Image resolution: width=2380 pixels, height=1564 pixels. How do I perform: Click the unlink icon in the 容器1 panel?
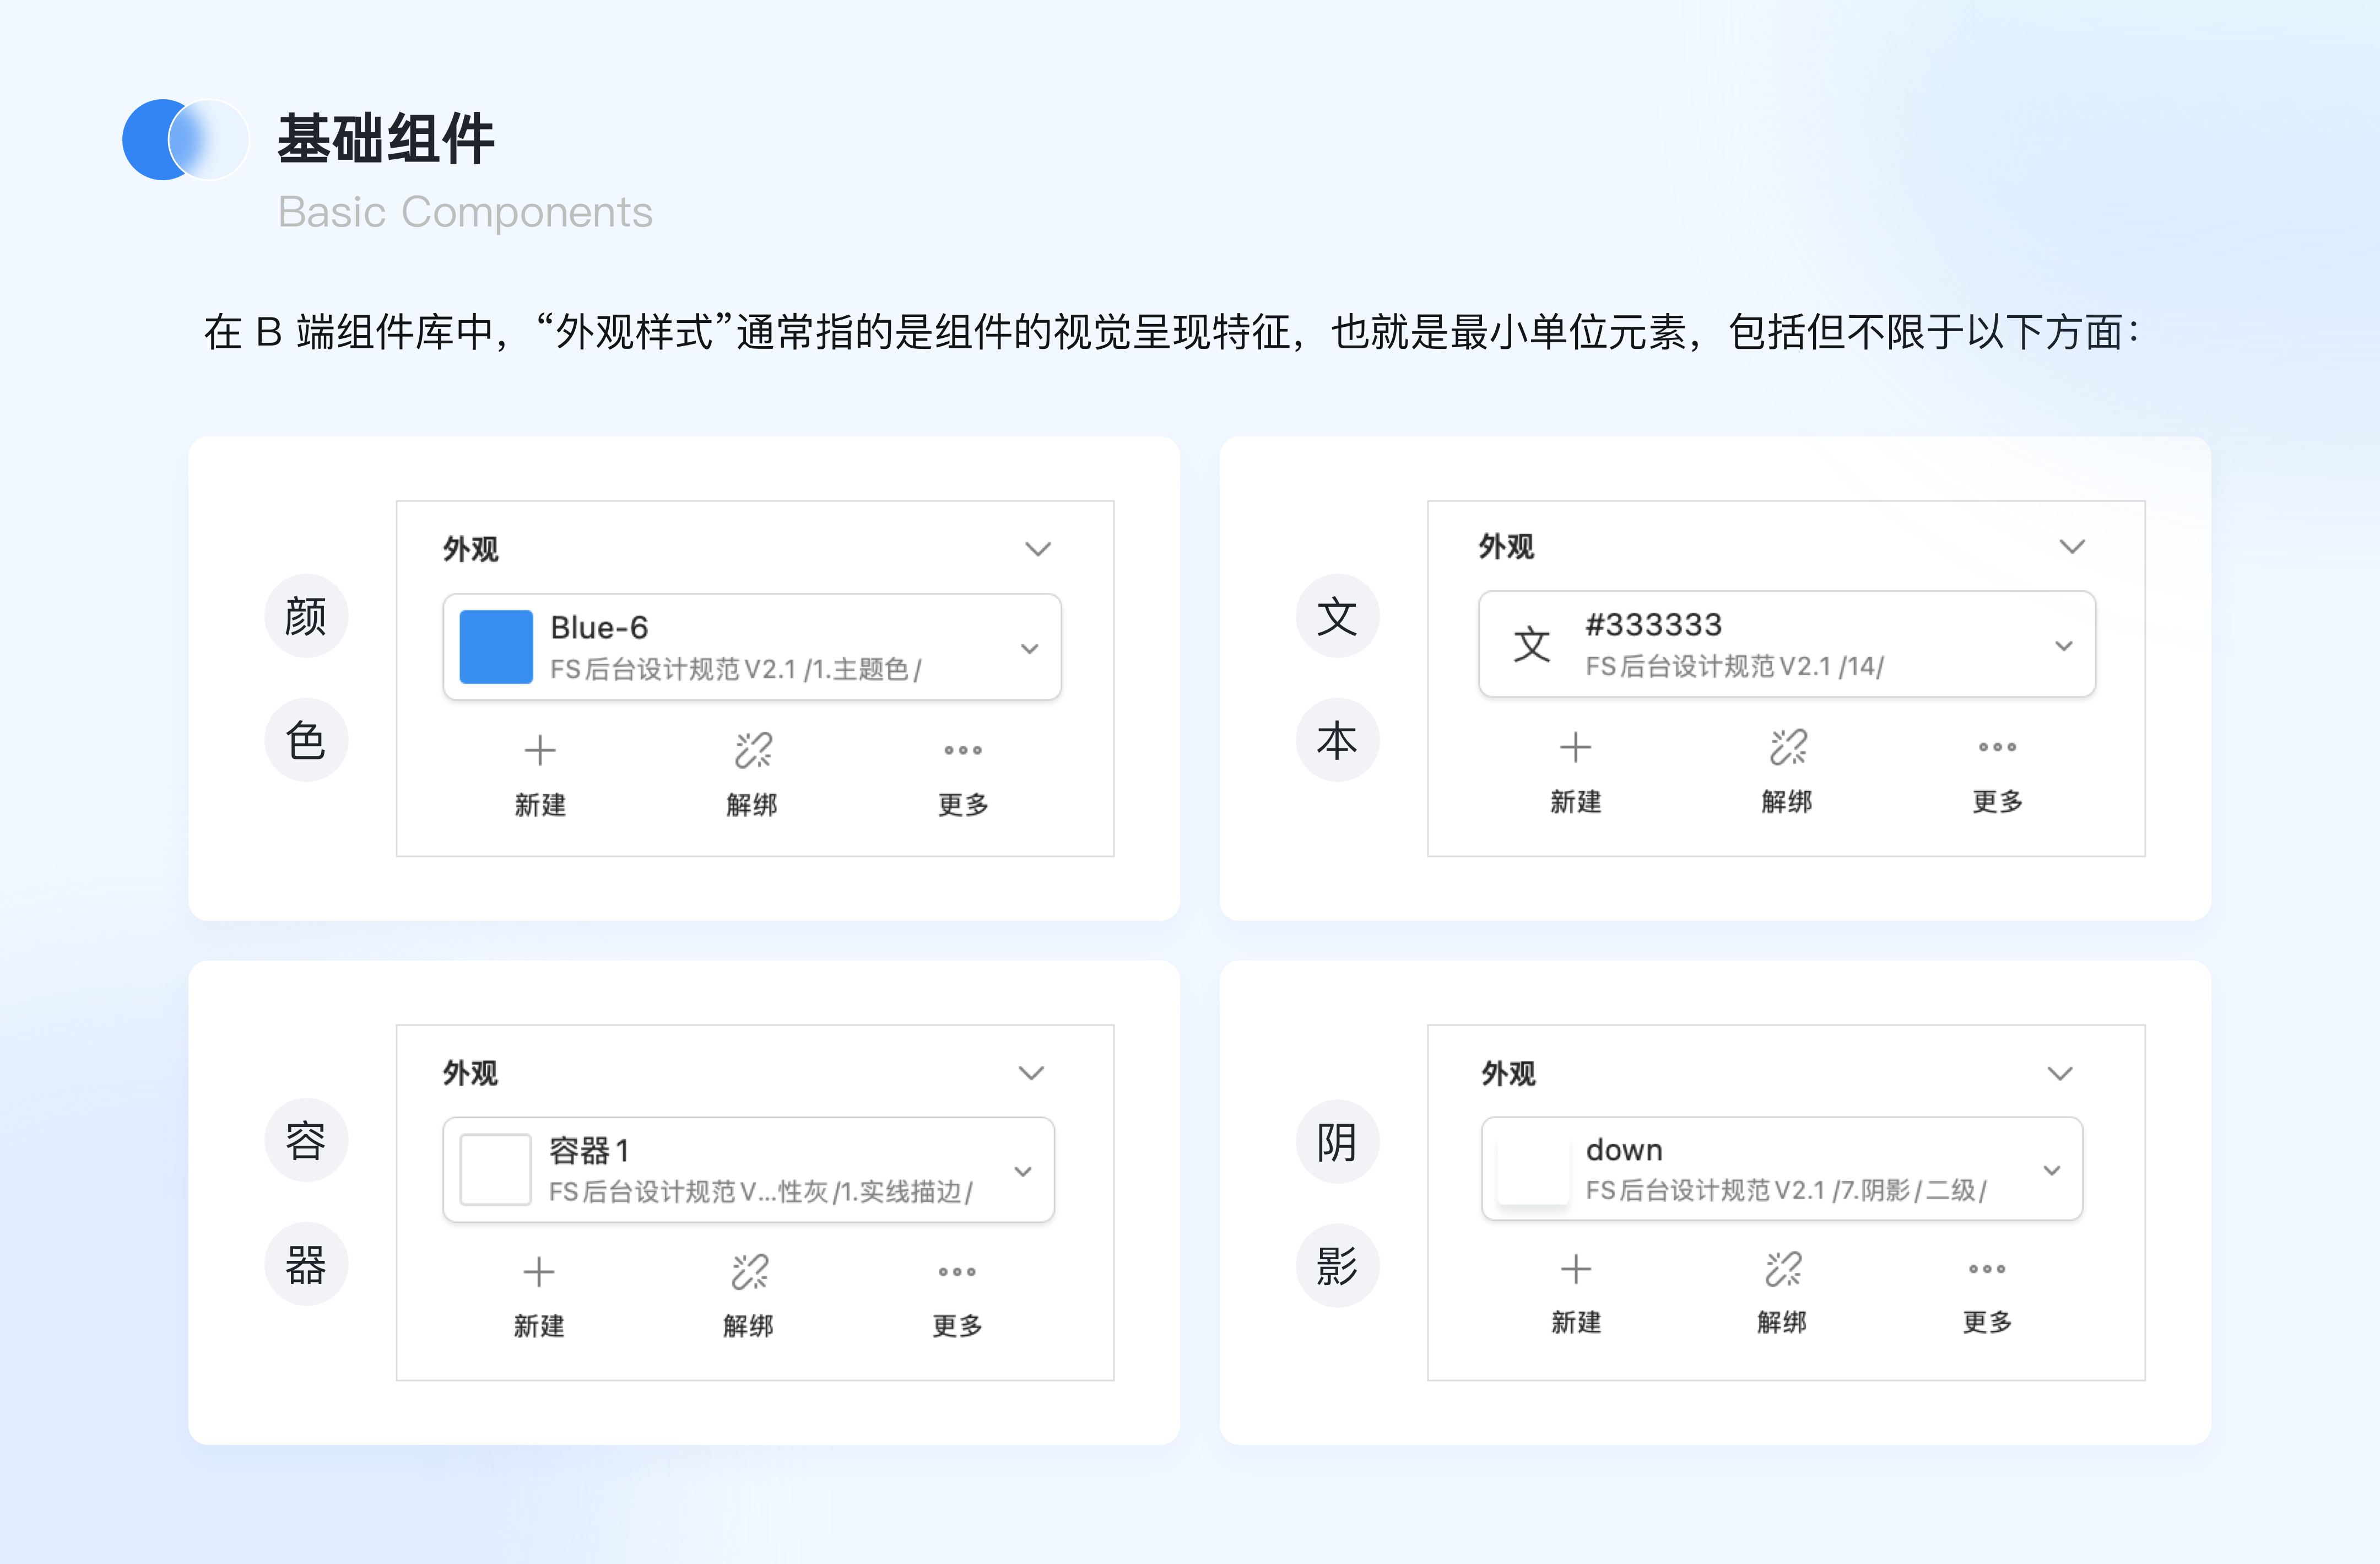[750, 1272]
